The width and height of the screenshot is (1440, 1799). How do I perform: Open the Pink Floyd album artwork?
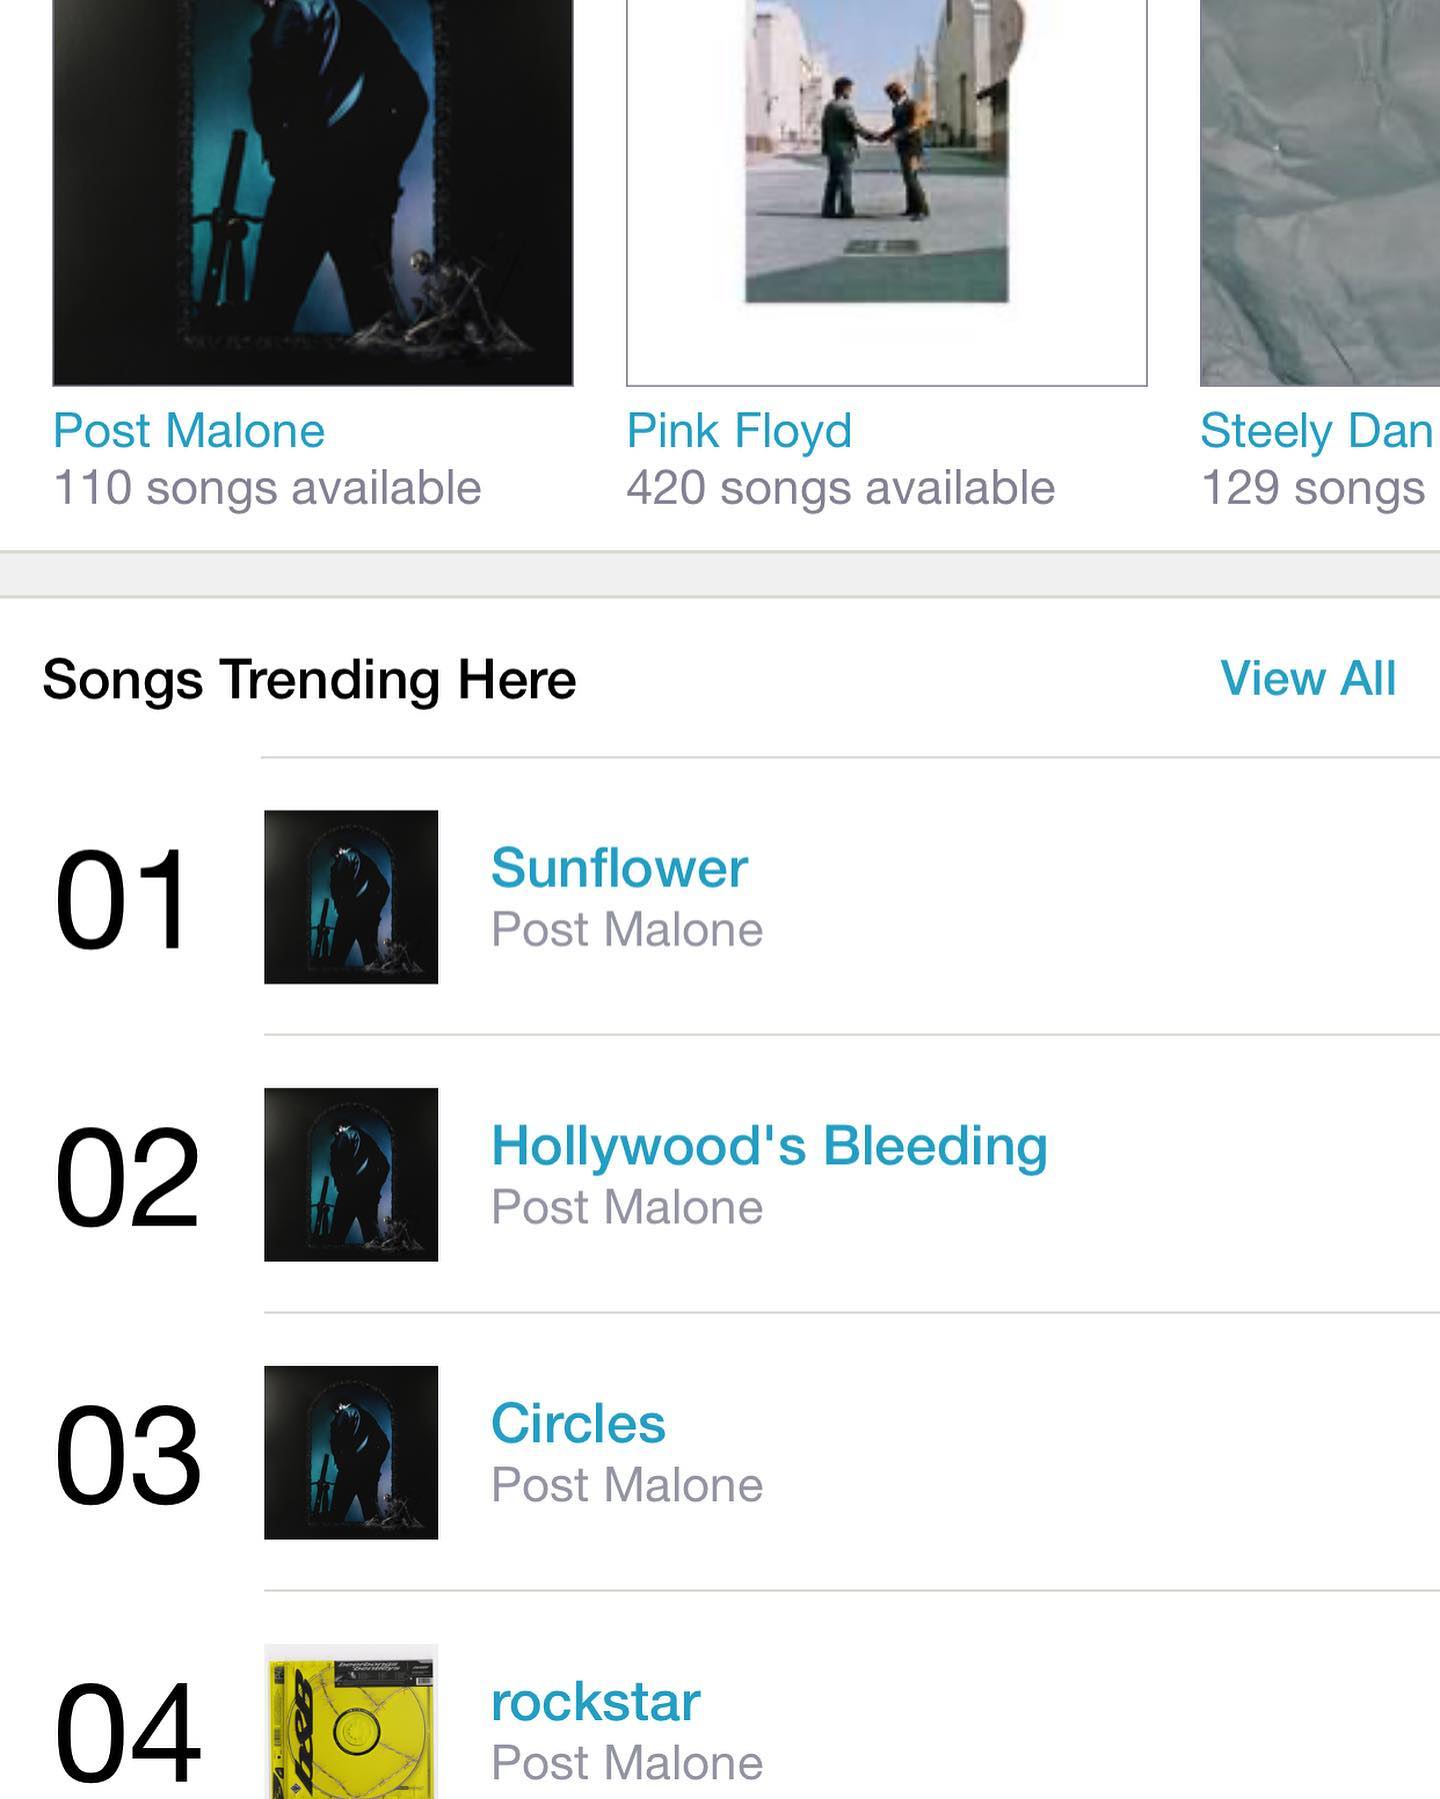[887, 192]
